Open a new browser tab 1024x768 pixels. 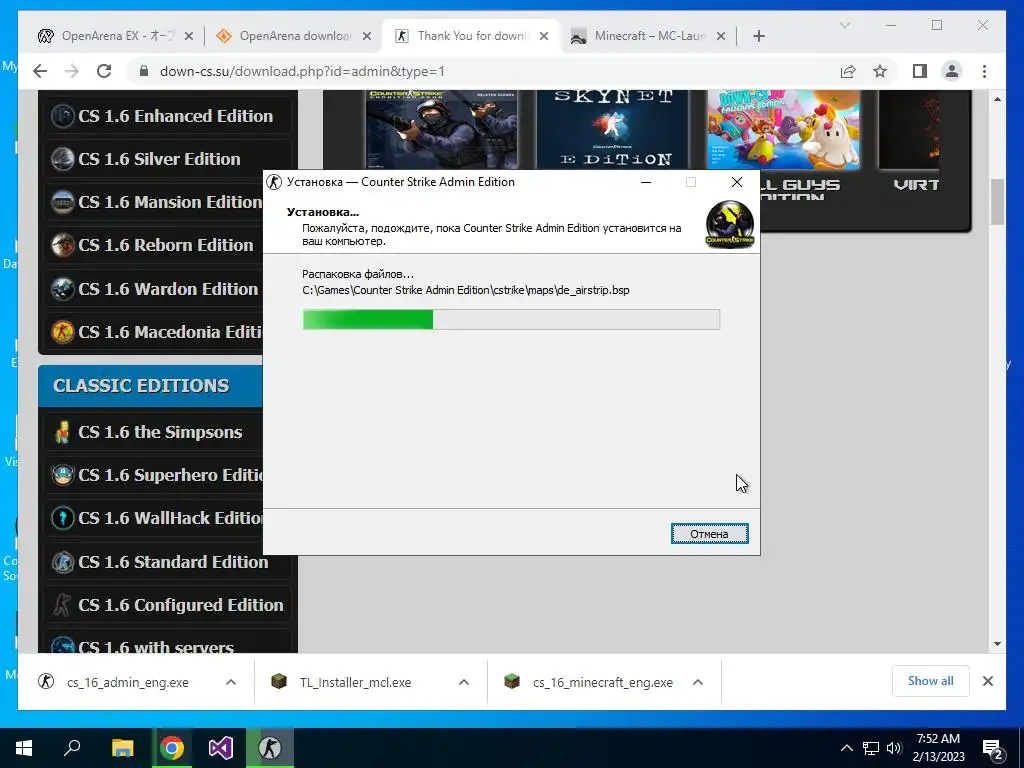[758, 36]
